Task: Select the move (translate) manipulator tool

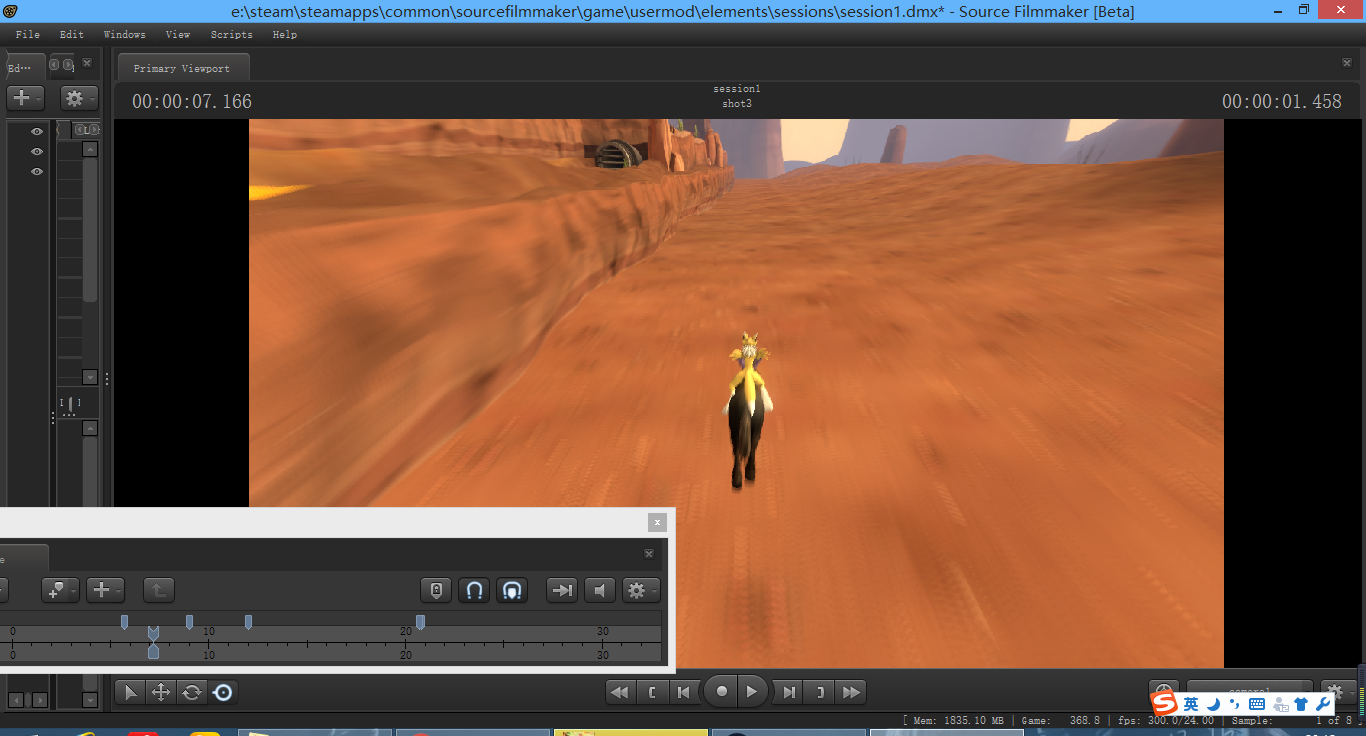Action: 160,692
